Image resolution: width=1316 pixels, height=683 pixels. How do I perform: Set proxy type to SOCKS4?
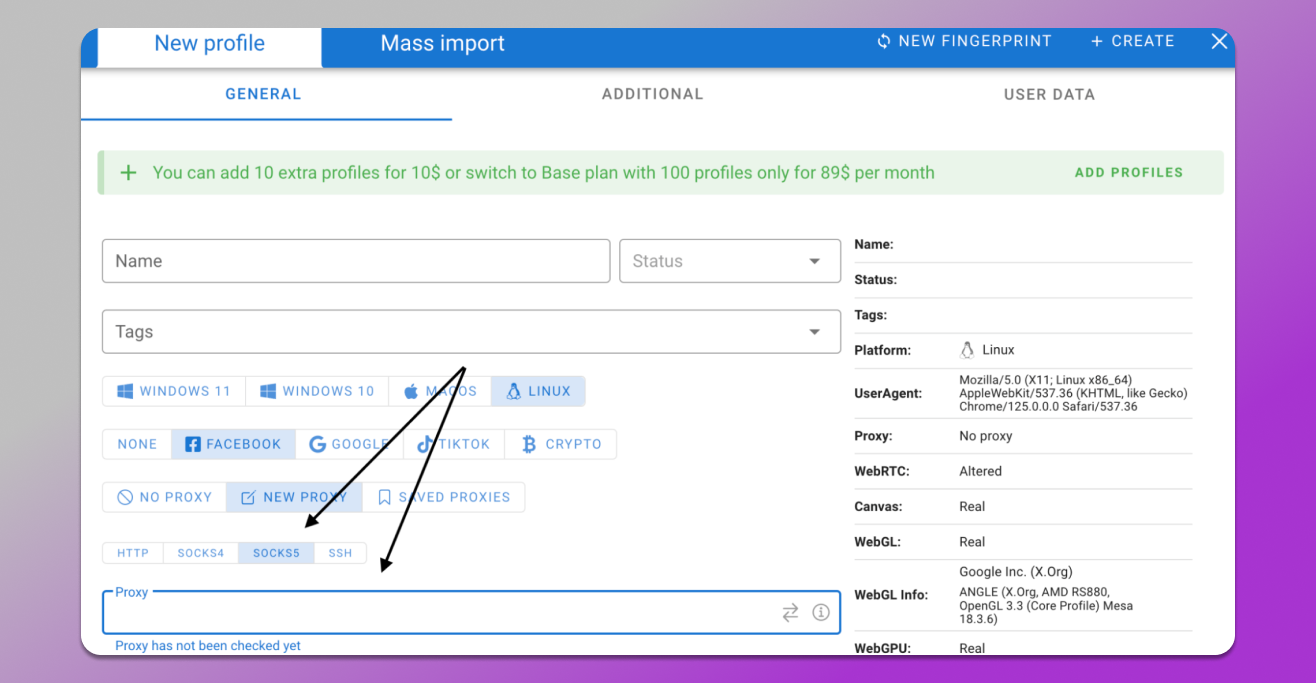point(201,553)
